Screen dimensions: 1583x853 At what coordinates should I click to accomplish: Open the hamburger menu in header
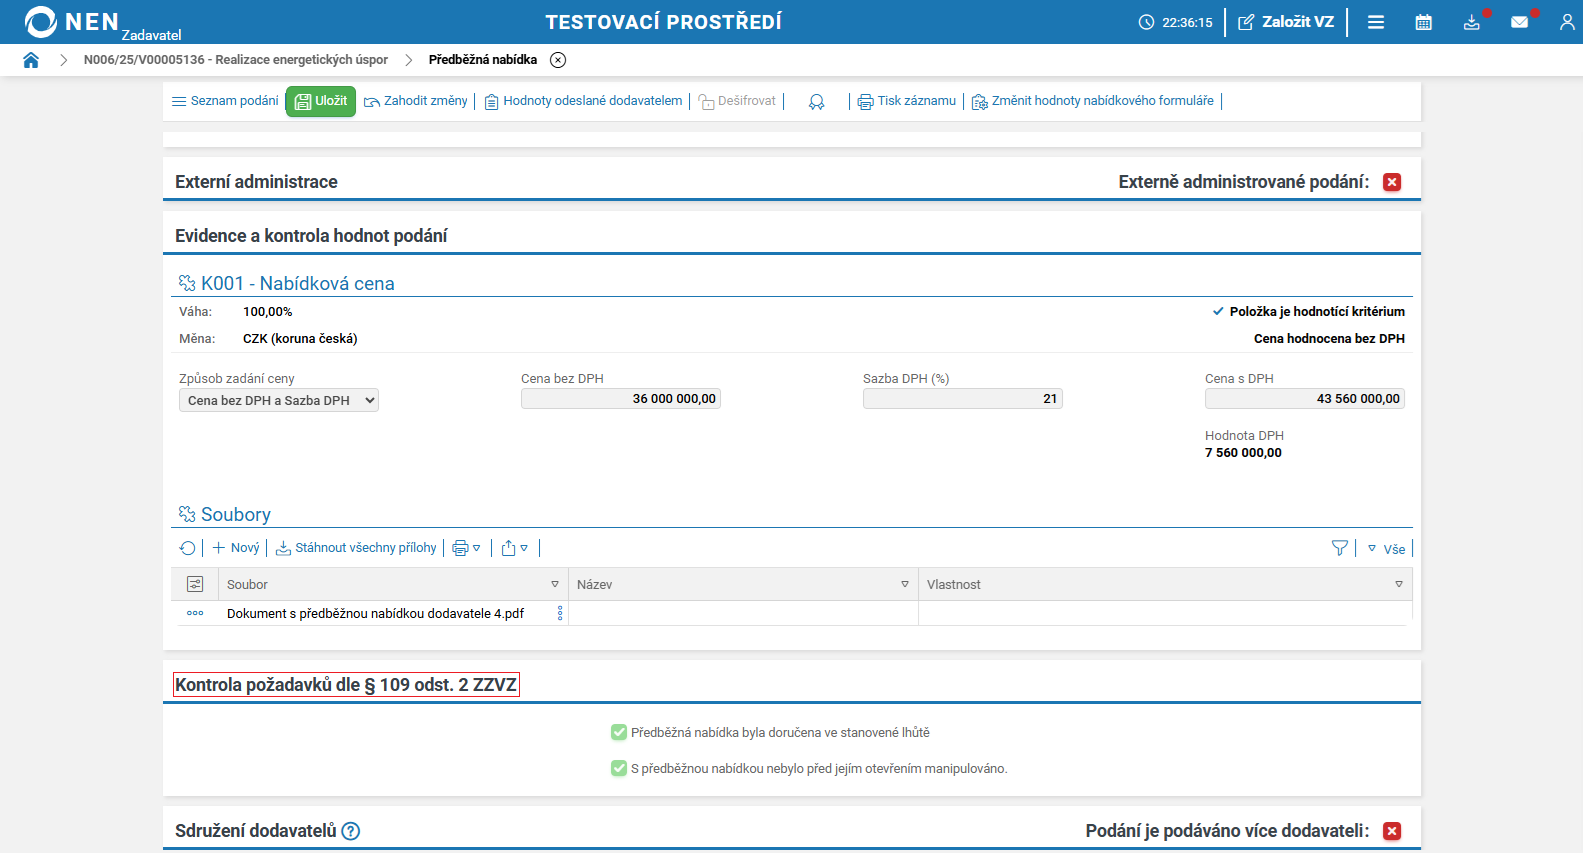(x=1376, y=22)
